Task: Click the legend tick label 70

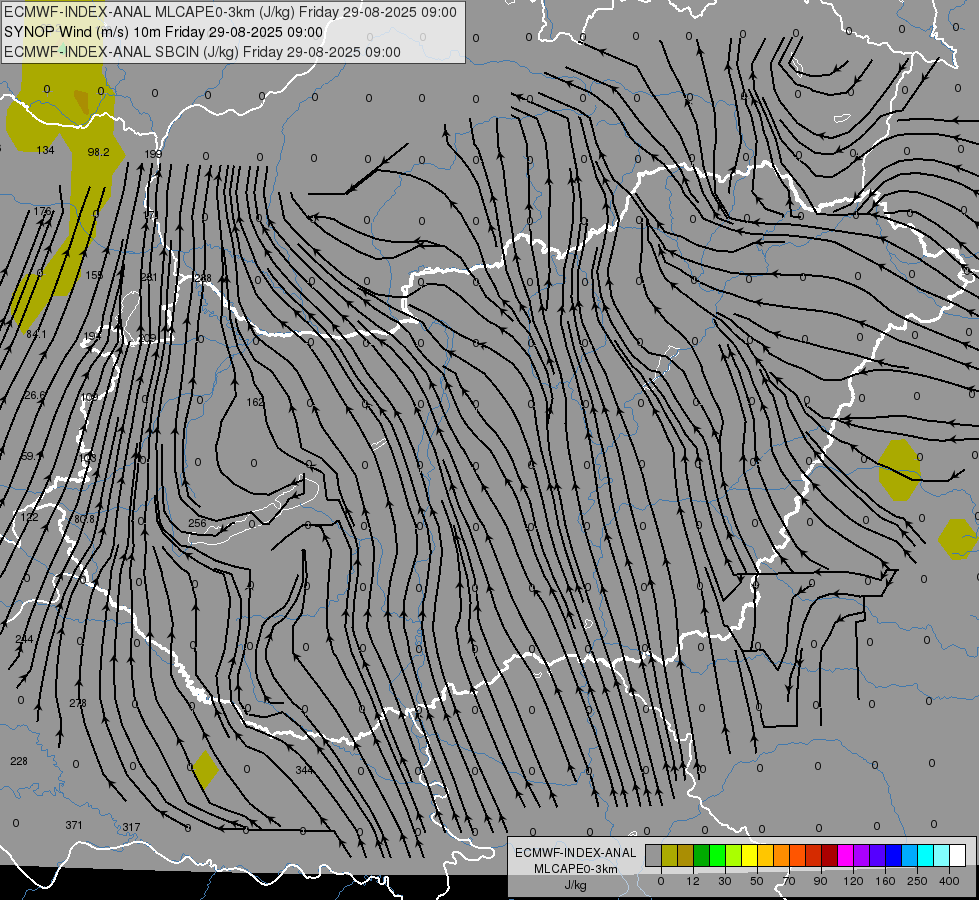Action: (x=789, y=881)
